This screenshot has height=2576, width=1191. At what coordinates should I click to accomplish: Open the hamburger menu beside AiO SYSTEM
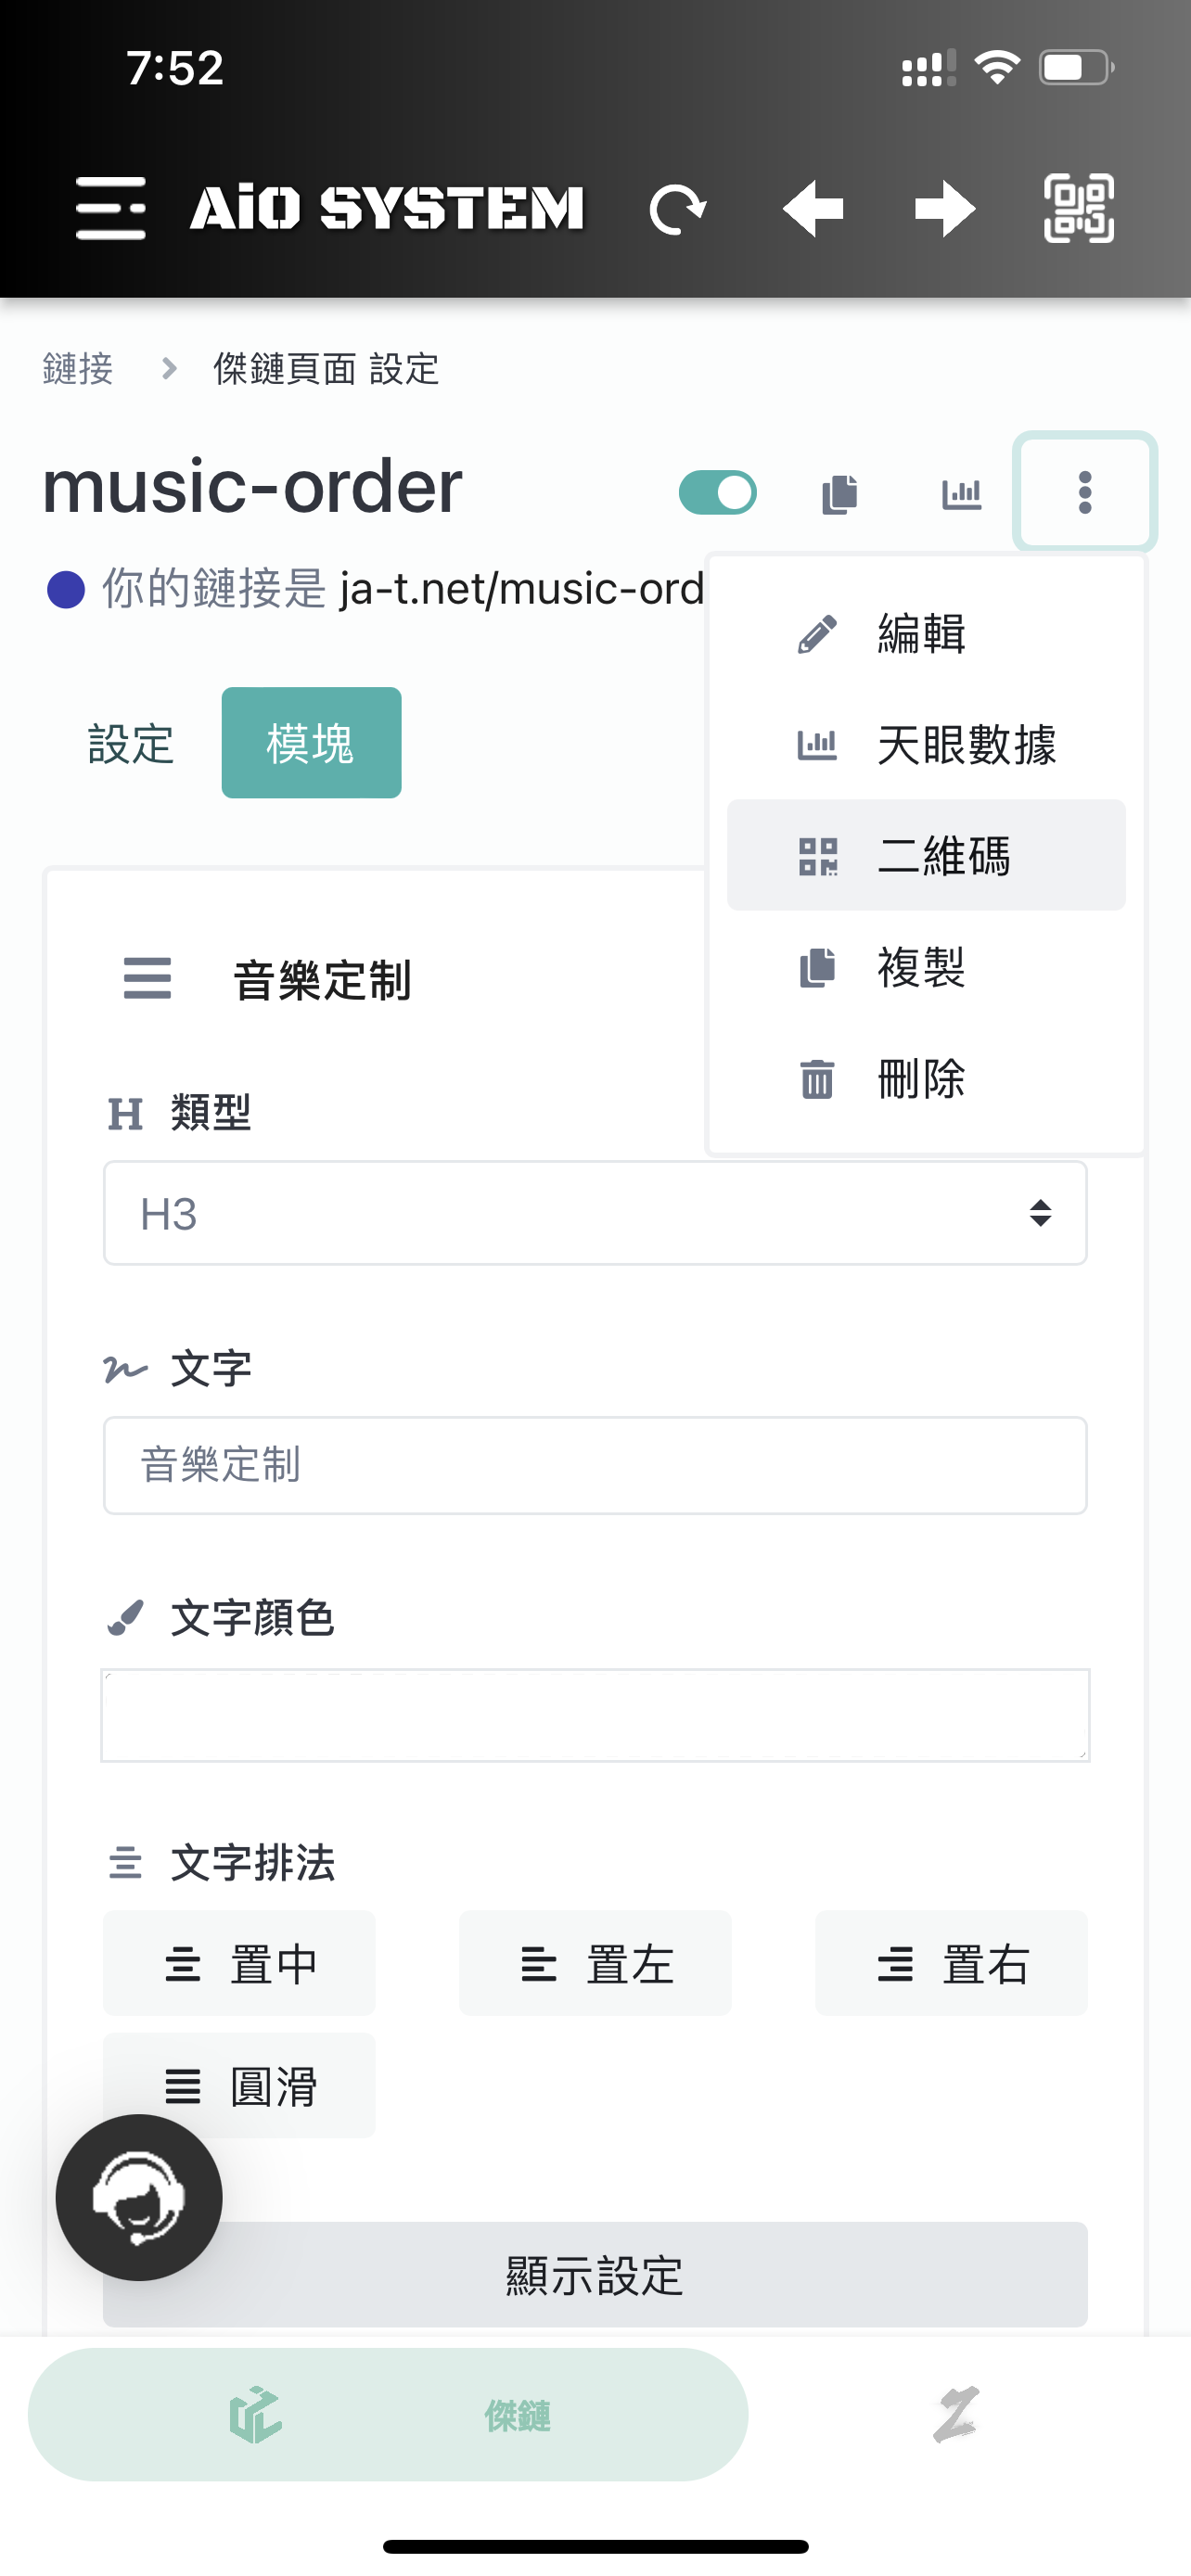tap(111, 208)
